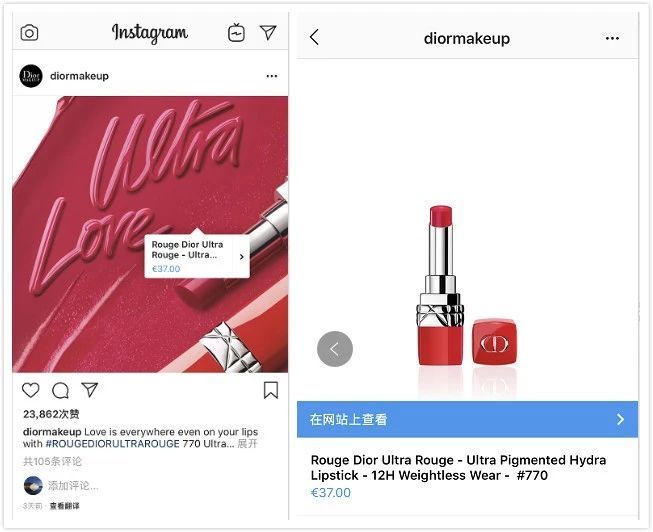The height and width of the screenshot is (532, 653).
Task: Open the camera icon in Instagram header
Action: pos(30,32)
